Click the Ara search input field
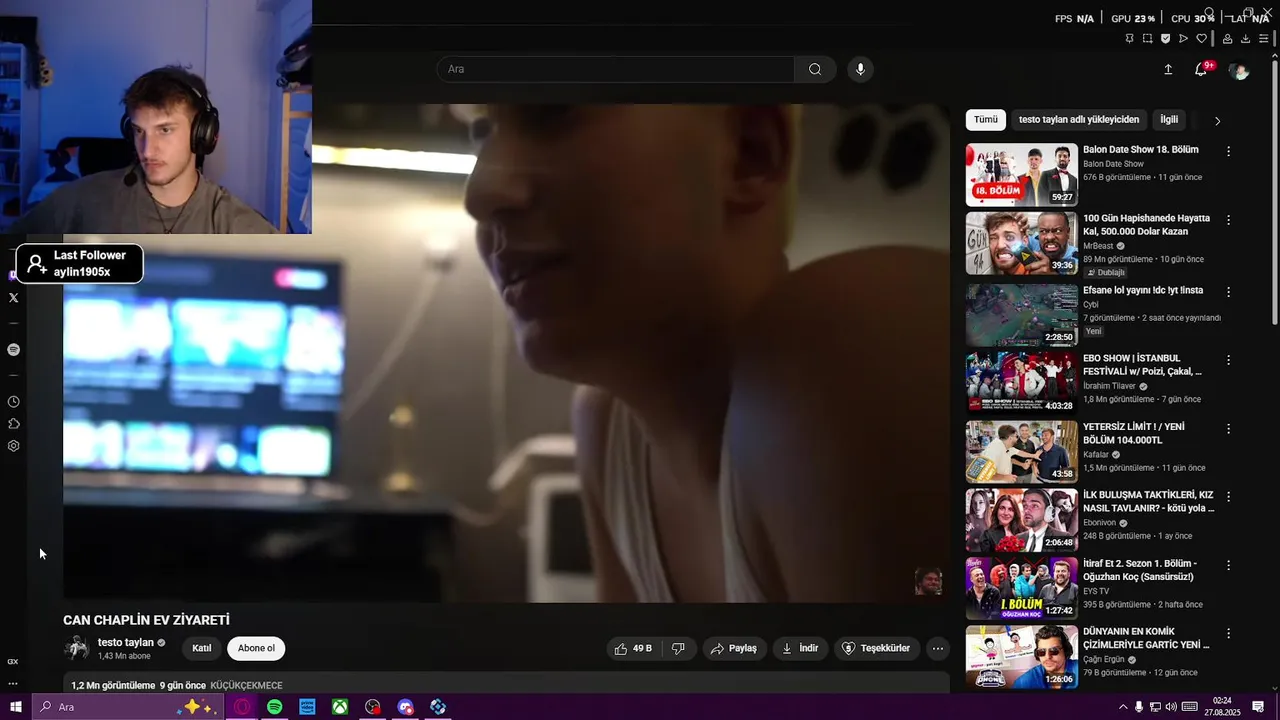1280x720 pixels. (616, 69)
